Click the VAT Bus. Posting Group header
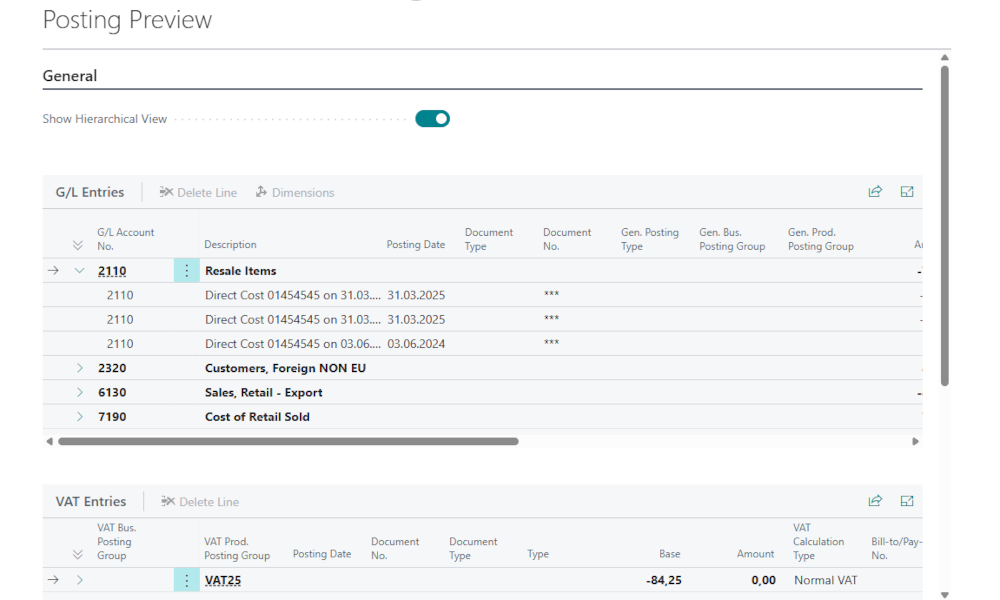The width and height of the screenshot is (1000, 600). 117,541
